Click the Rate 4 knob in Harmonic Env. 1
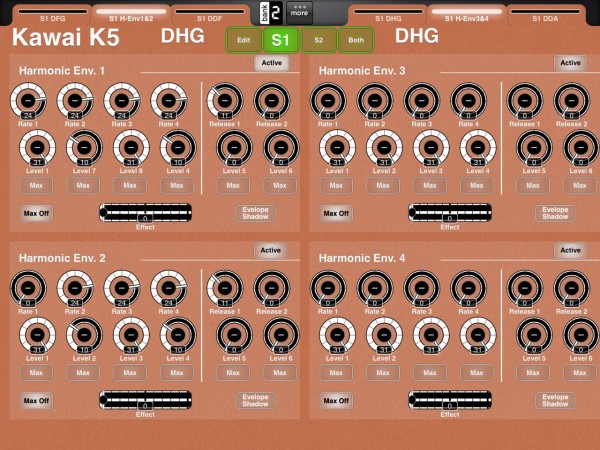The height and width of the screenshot is (450, 600). pyautogui.click(x=169, y=101)
